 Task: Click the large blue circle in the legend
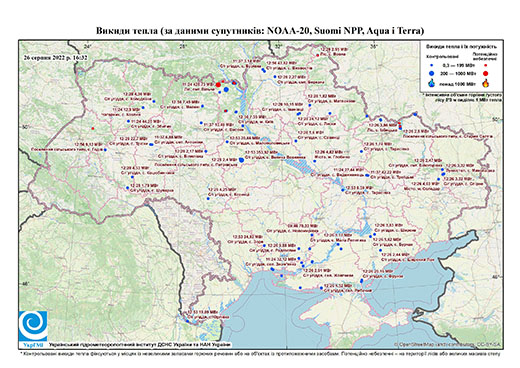click(432, 73)
